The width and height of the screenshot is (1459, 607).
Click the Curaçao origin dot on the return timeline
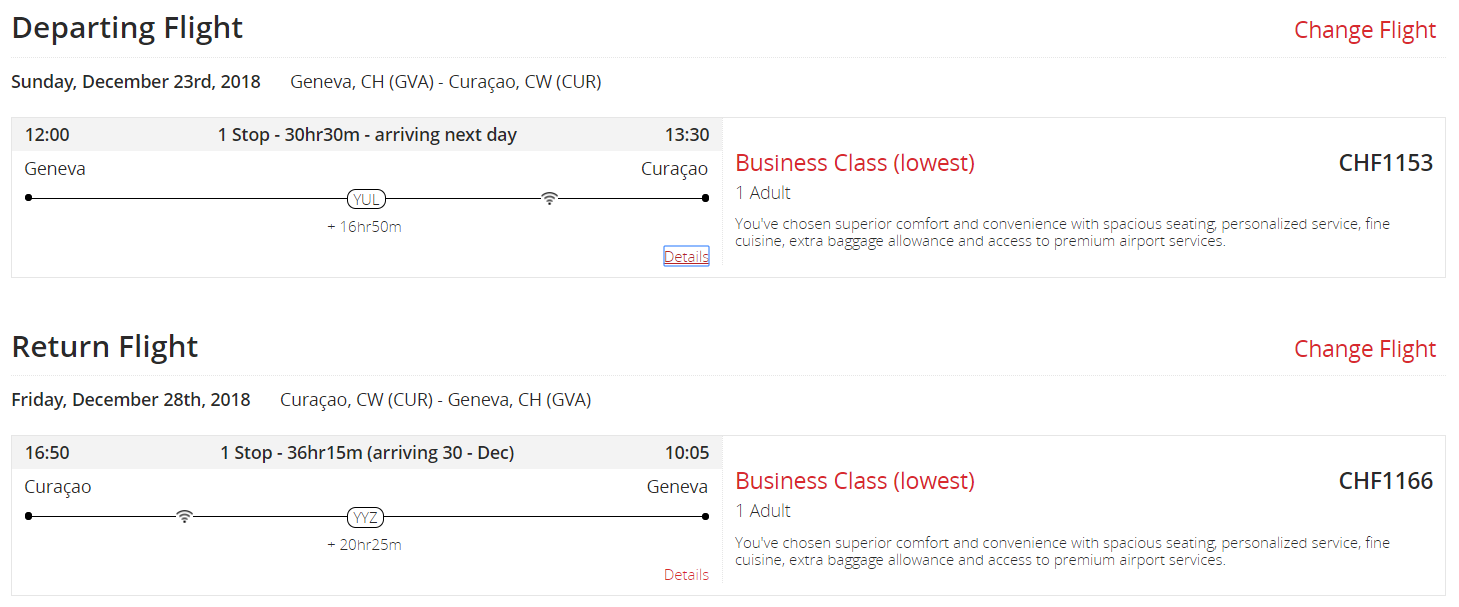pos(29,516)
